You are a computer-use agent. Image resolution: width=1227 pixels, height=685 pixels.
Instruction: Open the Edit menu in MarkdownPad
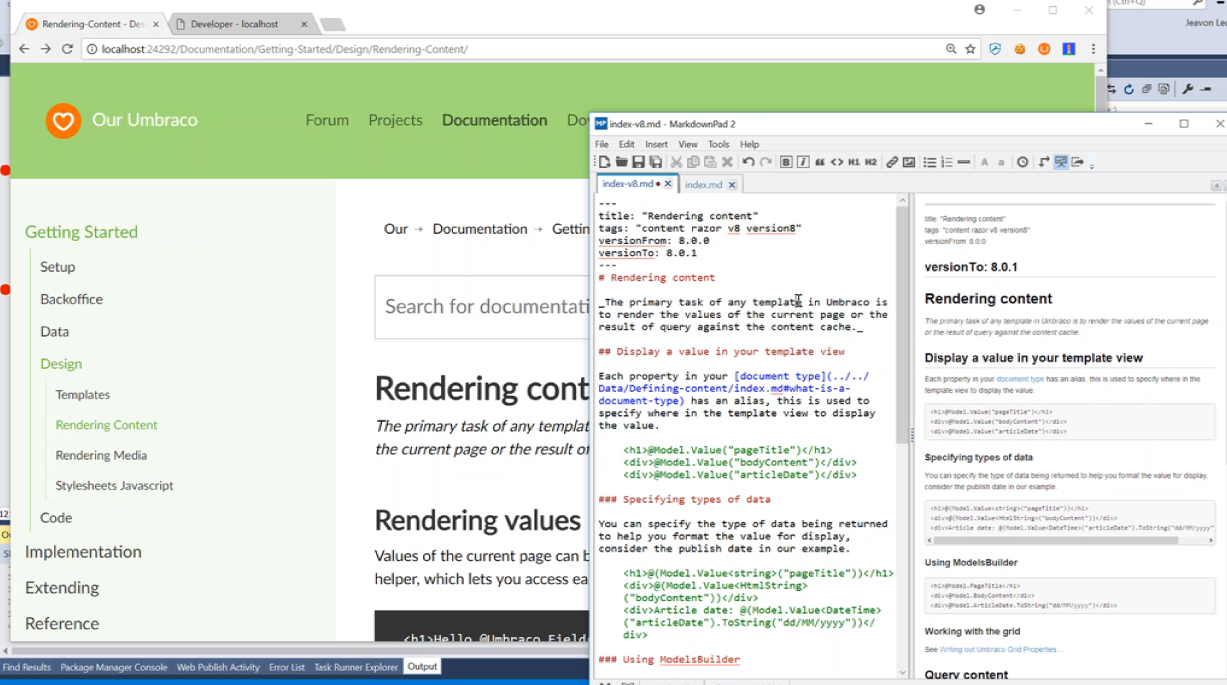pyautogui.click(x=627, y=144)
